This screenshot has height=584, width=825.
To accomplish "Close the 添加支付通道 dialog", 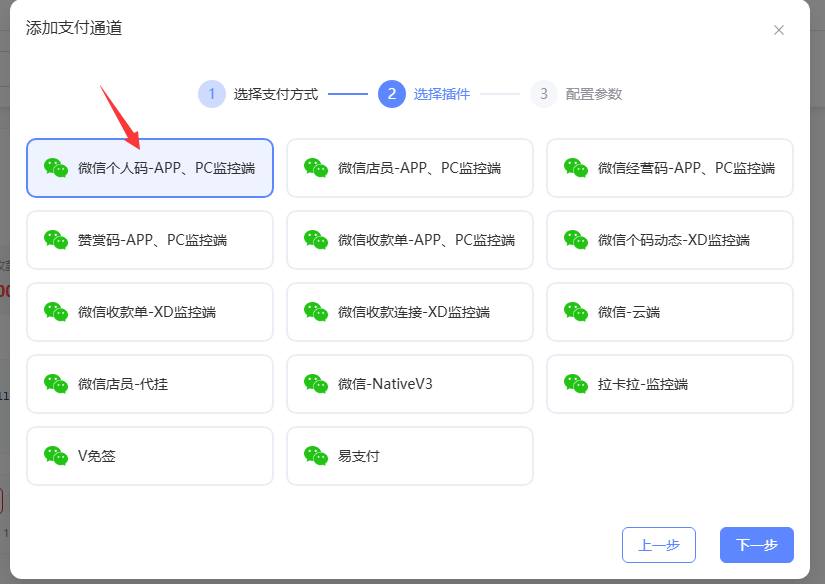I will point(779,30).
